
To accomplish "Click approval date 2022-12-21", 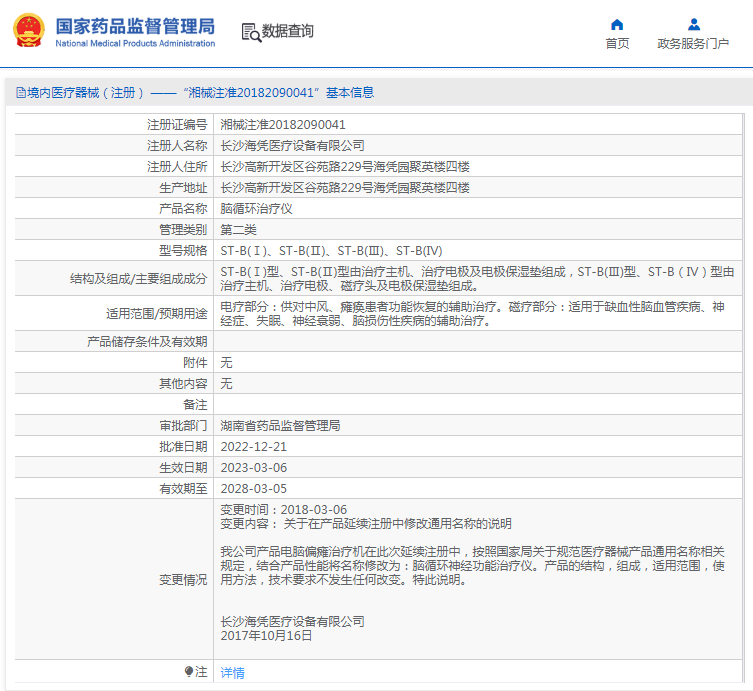I will 253,447.
